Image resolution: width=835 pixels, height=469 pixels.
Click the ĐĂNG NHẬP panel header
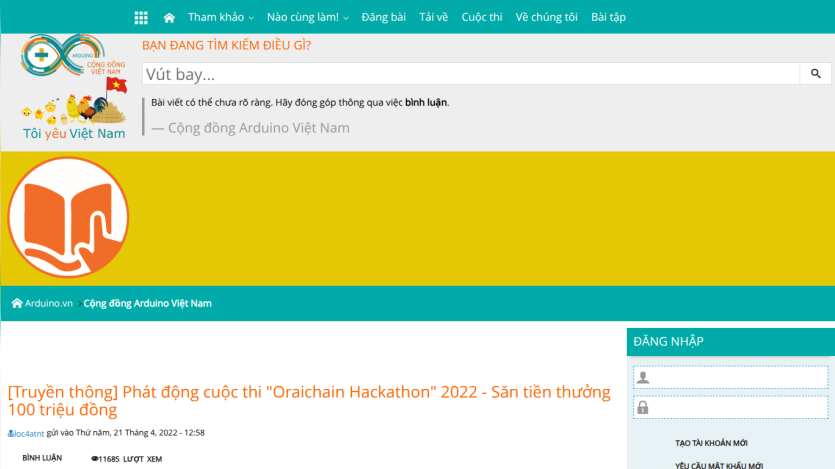[x=731, y=342]
